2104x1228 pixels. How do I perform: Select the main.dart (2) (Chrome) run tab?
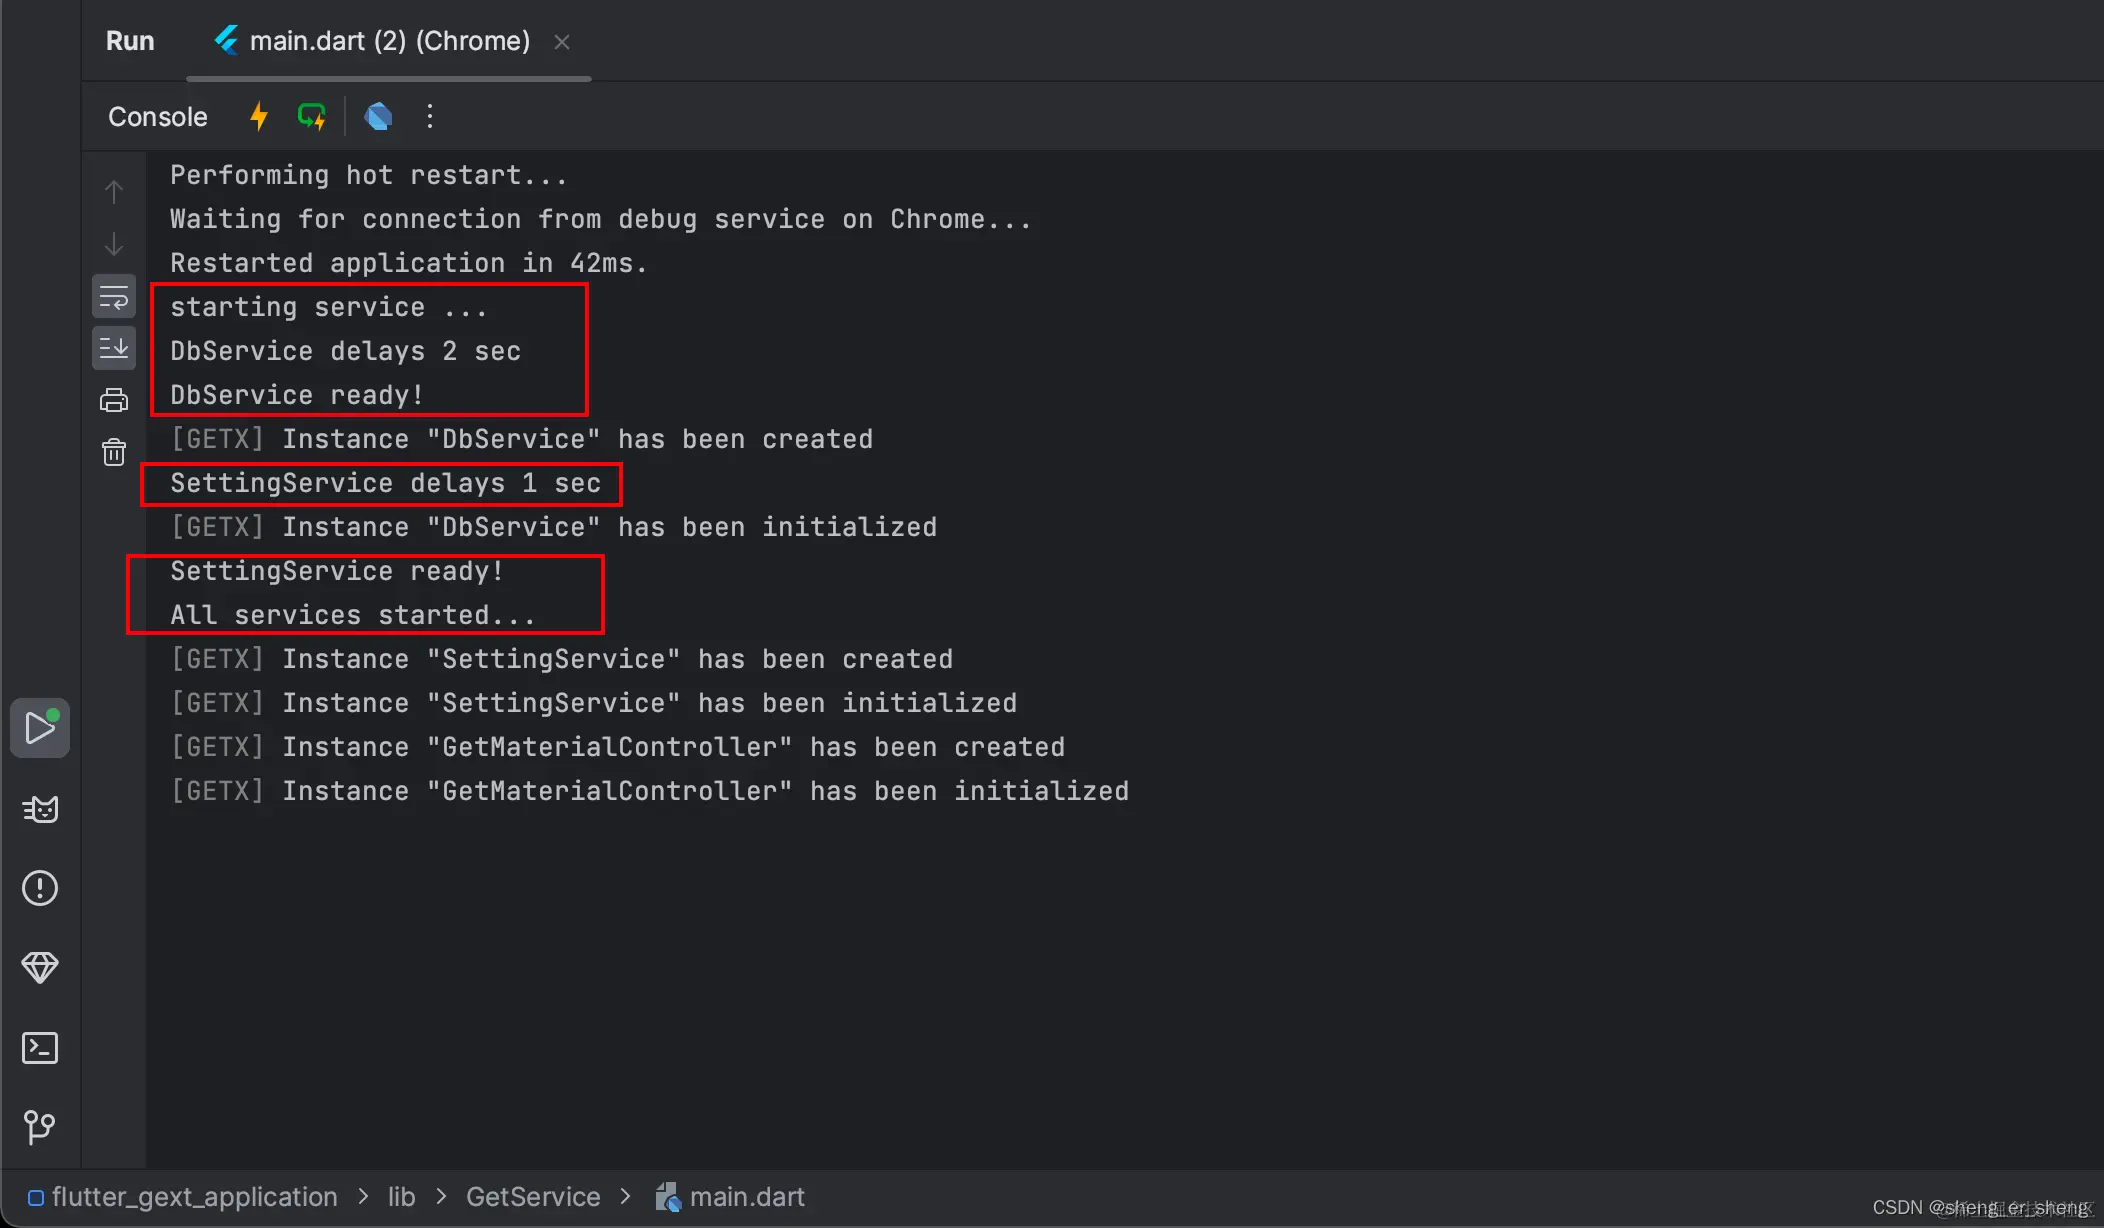[388, 41]
